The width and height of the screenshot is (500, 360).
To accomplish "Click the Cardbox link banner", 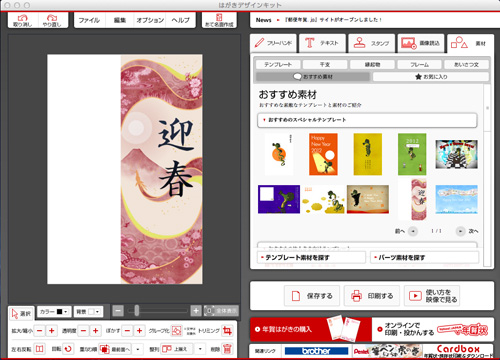I will pos(458,351).
